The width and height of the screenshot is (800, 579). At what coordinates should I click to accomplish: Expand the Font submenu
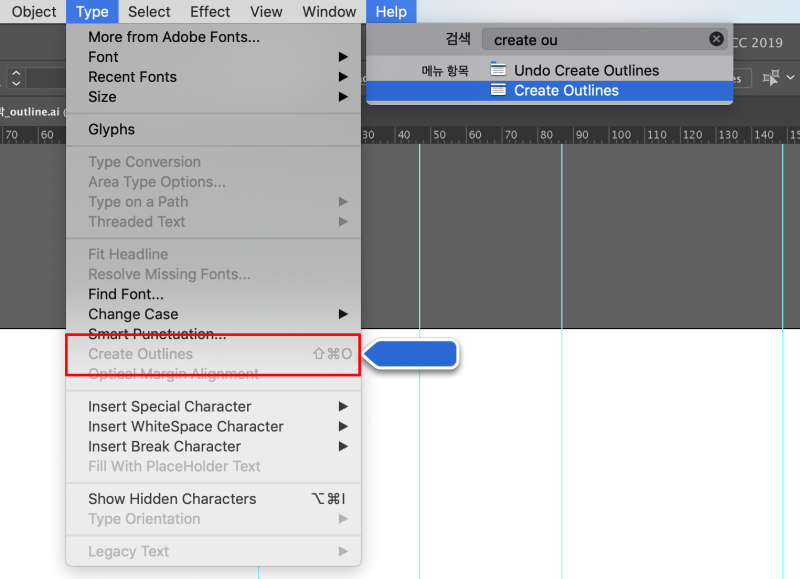213,57
